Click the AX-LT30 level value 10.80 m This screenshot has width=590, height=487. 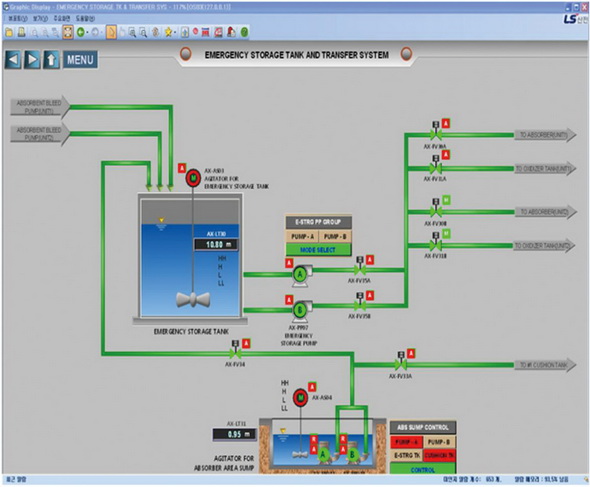tap(216, 245)
